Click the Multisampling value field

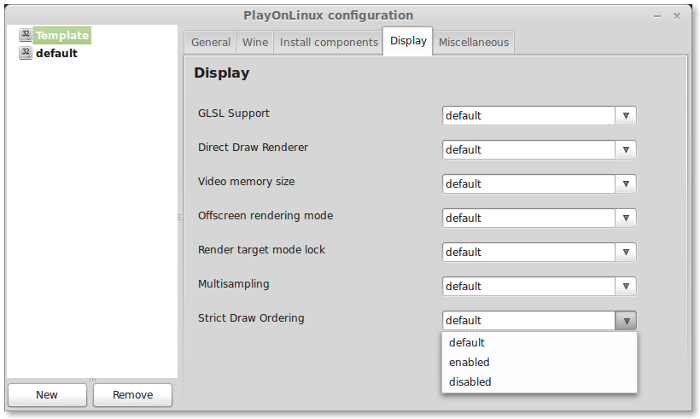click(x=529, y=286)
